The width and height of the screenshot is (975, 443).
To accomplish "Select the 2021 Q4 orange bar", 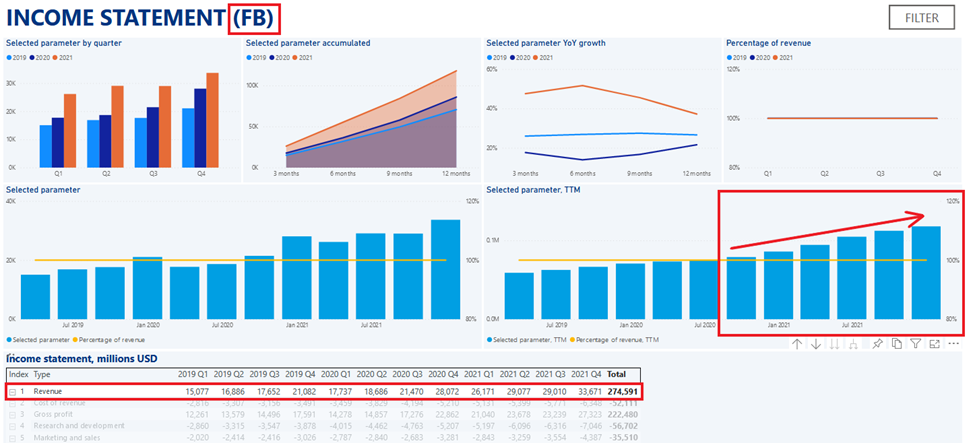I will click(212, 120).
